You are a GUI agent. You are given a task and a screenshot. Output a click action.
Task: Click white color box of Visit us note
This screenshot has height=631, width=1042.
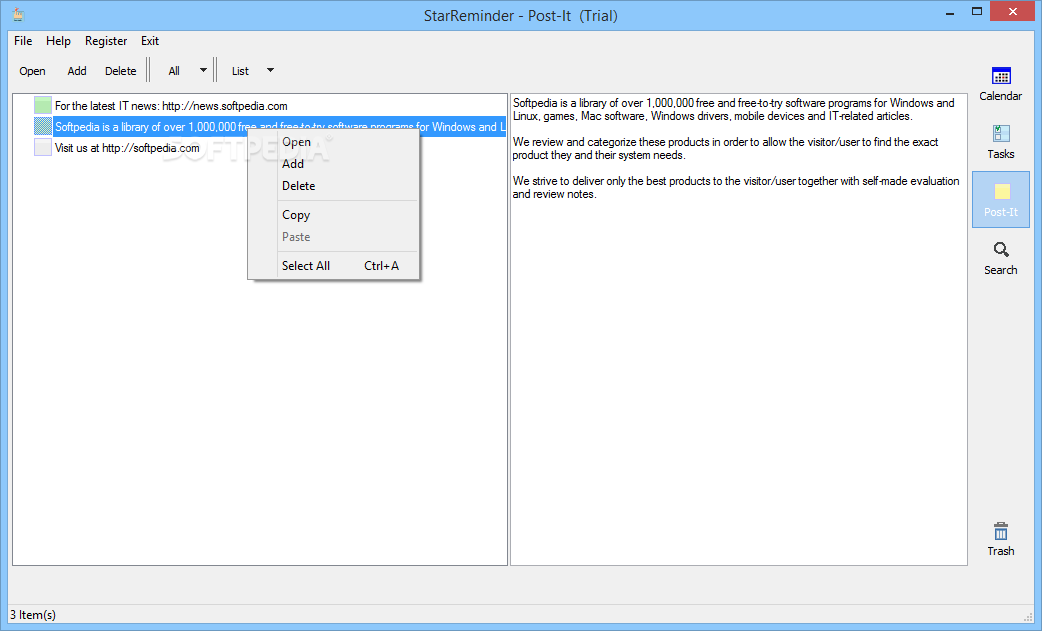tap(43, 147)
